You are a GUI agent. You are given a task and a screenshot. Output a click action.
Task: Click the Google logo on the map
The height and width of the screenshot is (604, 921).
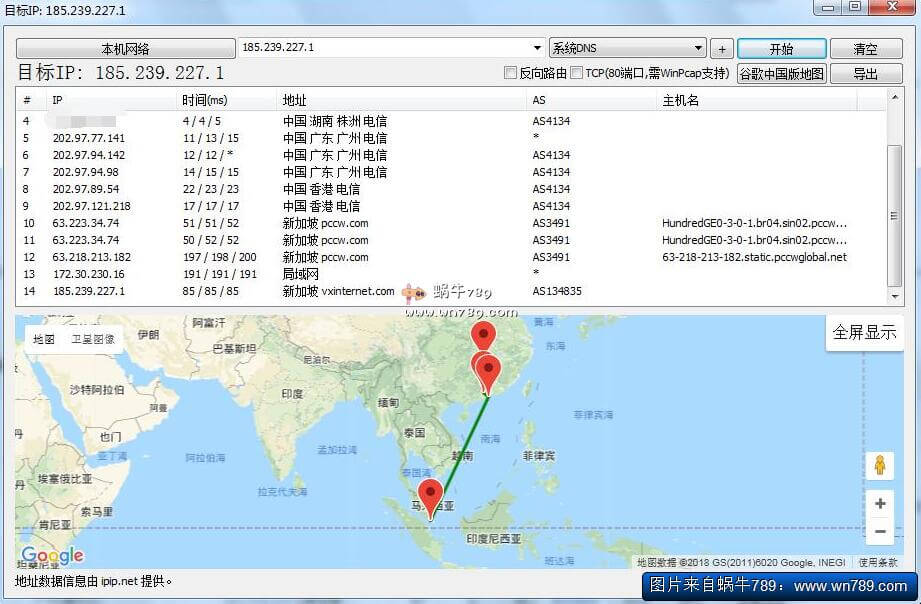(52, 556)
